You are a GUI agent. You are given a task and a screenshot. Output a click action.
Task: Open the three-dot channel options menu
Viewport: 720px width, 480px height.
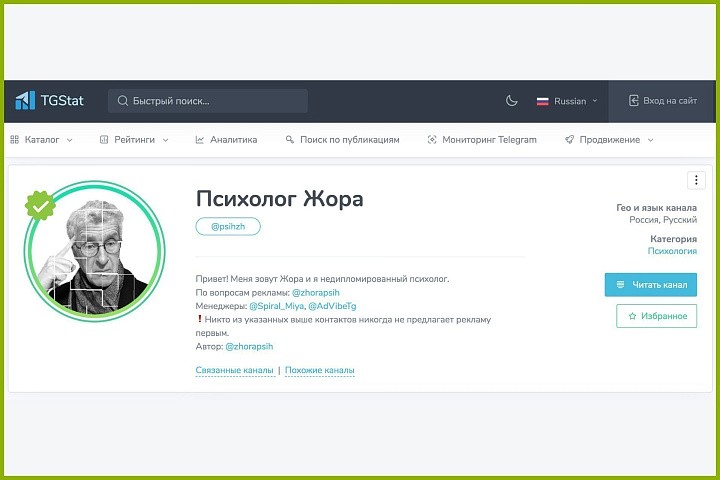tap(696, 180)
